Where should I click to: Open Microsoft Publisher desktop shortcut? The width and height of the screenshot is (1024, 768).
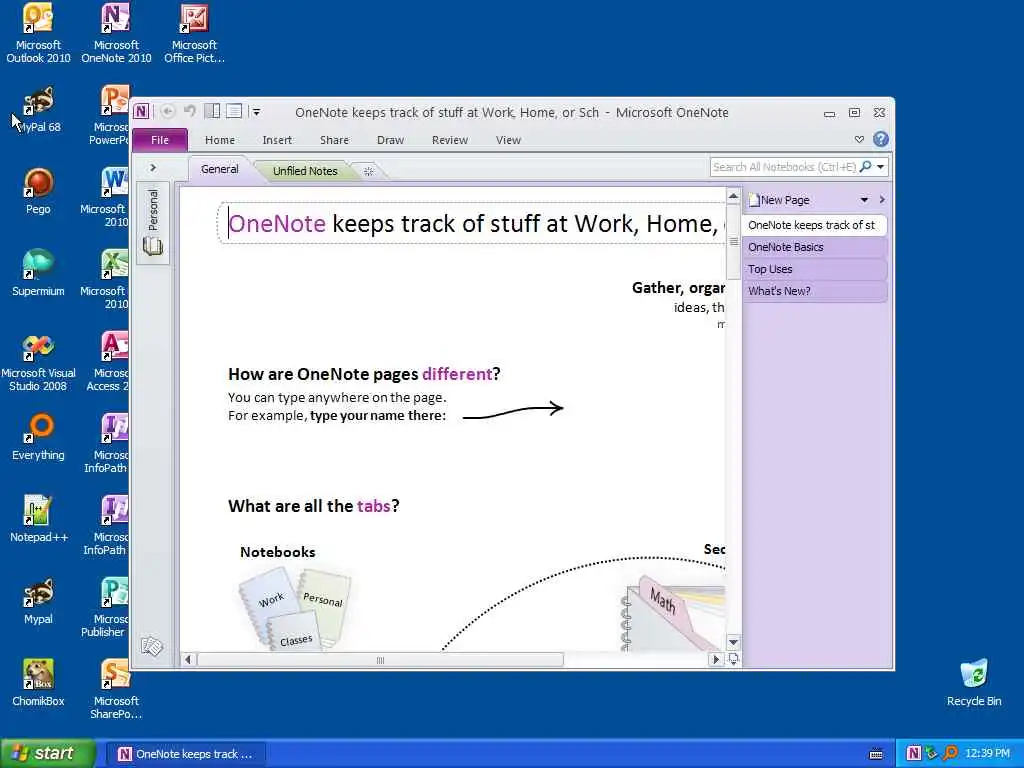tap(108, 607)
